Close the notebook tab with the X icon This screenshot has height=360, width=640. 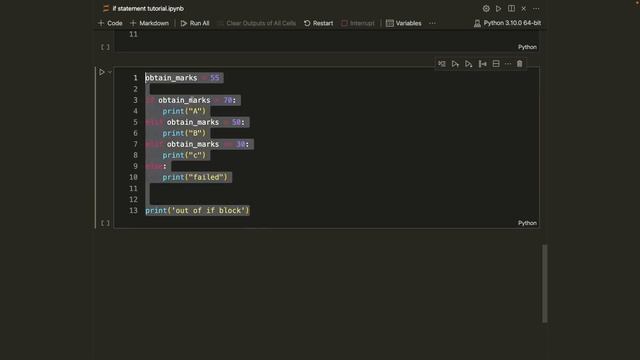click(524, 9)
